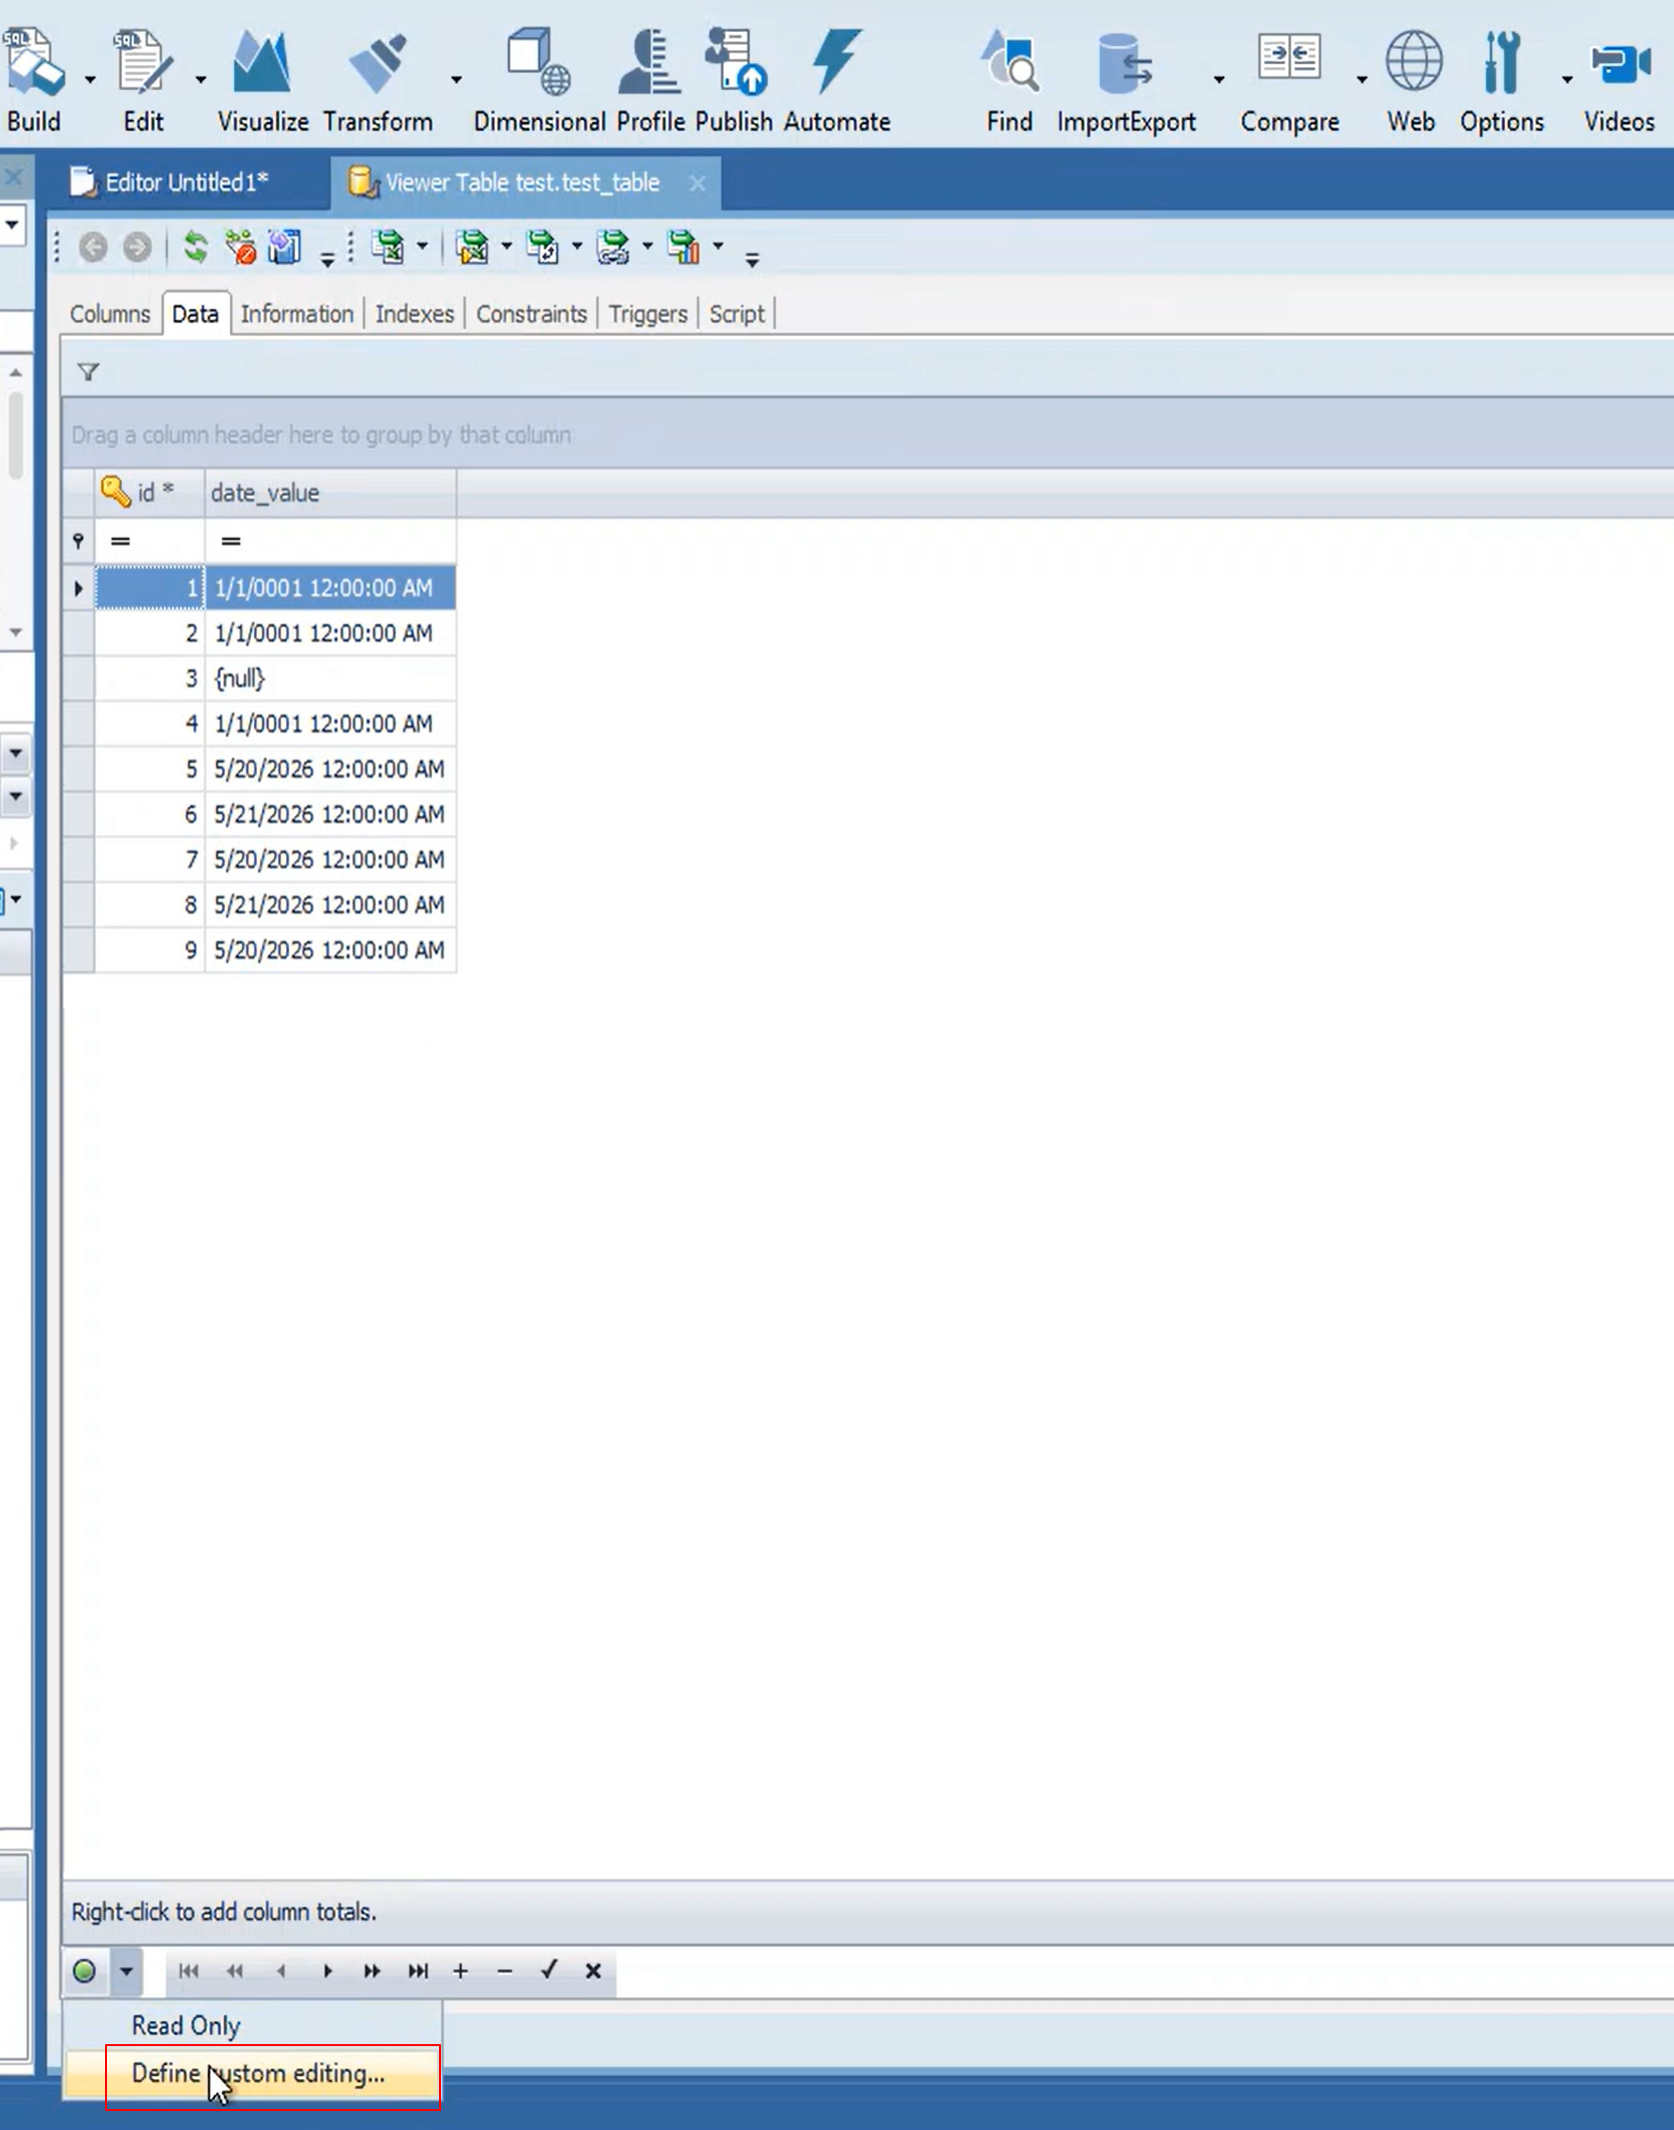Open the Find tool

[x=1009, y=80]
